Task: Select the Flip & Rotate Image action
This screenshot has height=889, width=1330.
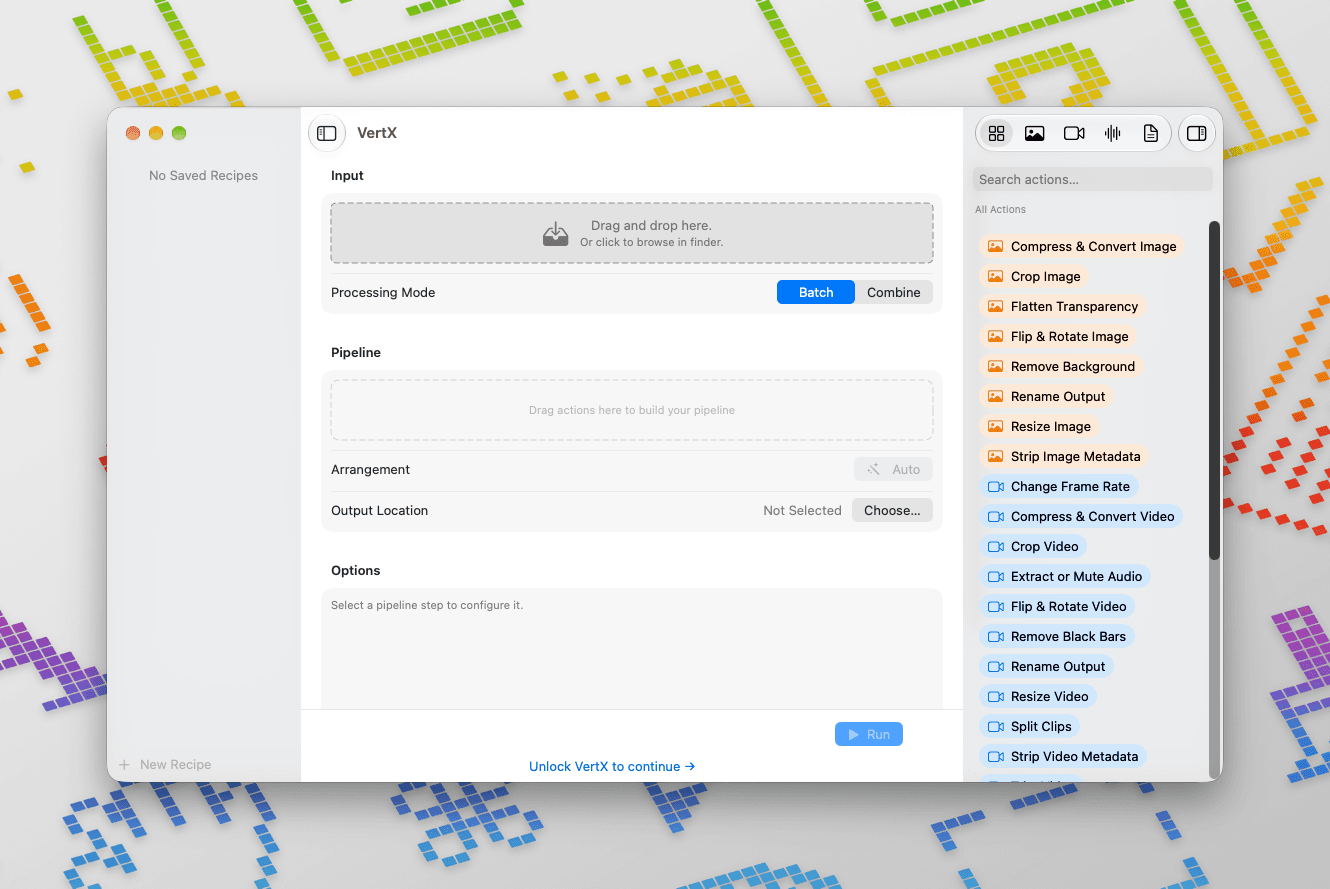Action: point(1058,336)
